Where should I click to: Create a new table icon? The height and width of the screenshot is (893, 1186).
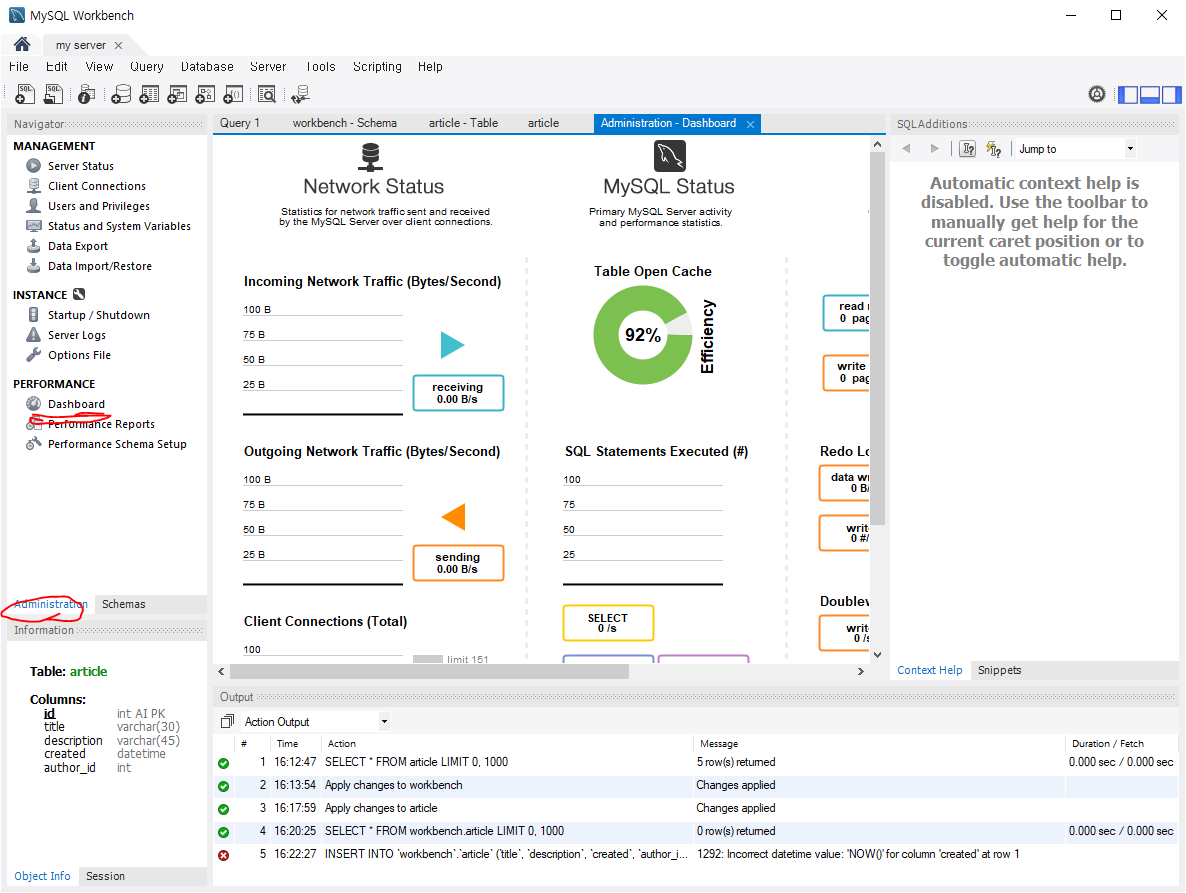149,94
